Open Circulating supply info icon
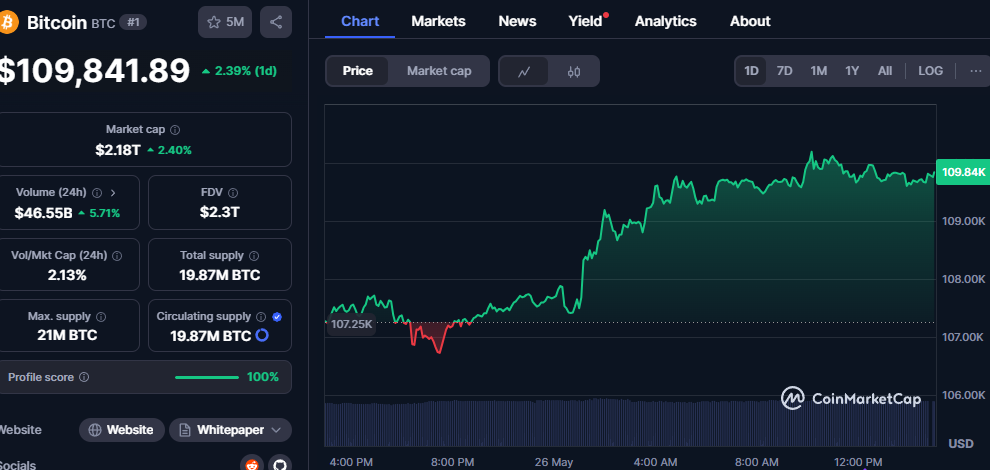This screenshot has width=990, height=470. (x=261, y=316)
